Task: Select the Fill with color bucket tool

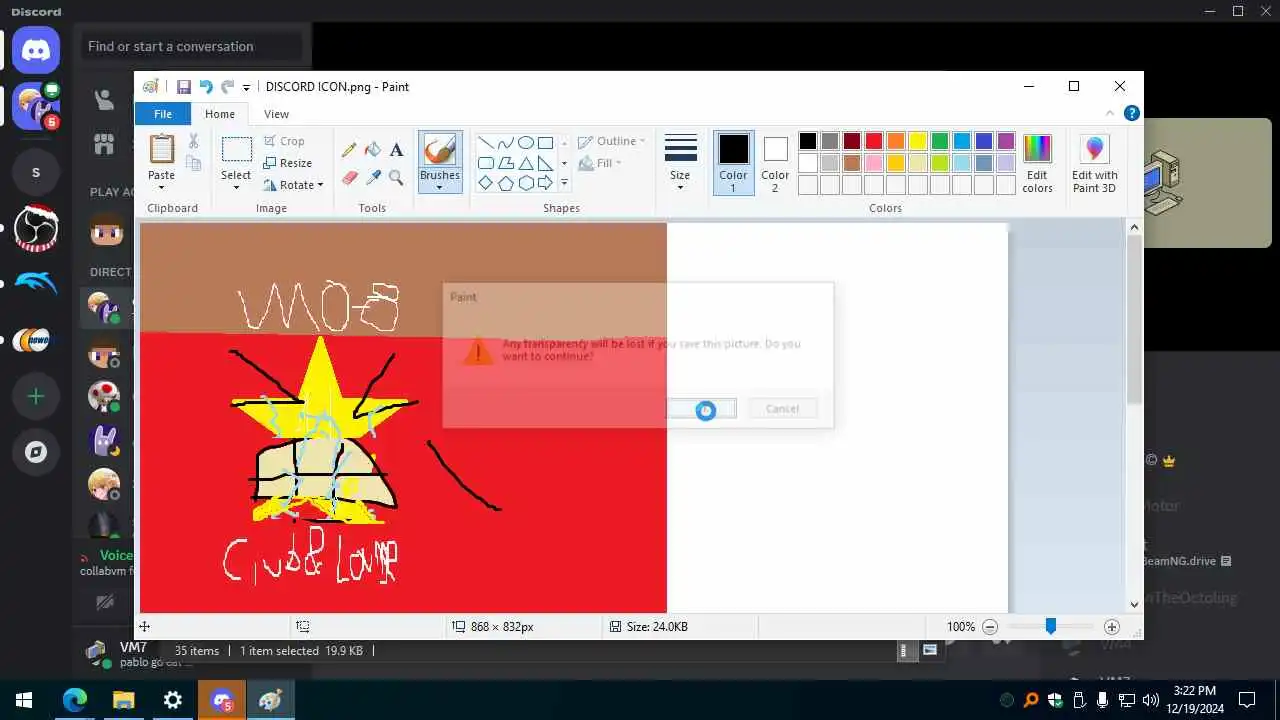Action: point(372,150)
